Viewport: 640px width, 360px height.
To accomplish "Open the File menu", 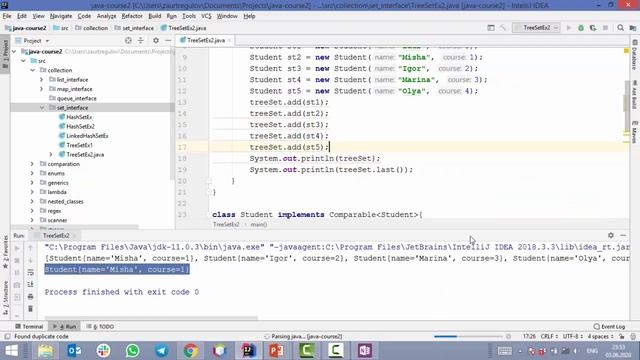I will 7,16.
